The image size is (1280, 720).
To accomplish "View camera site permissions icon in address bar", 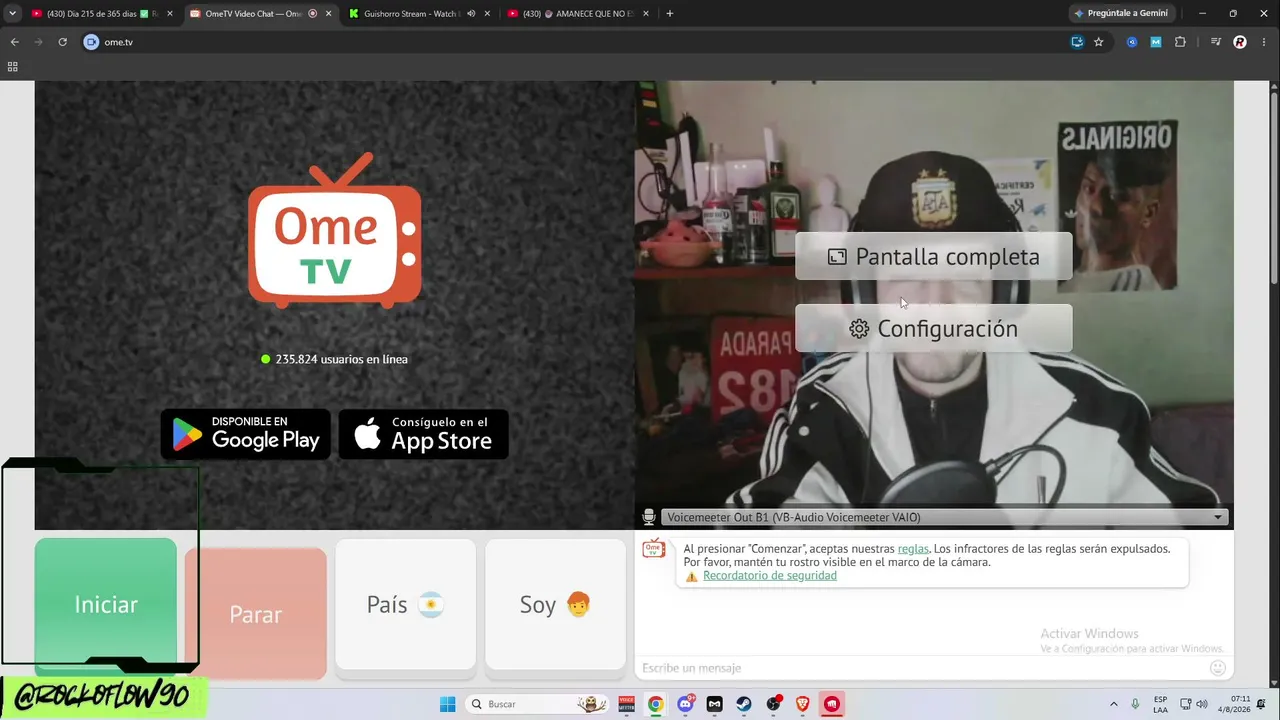I will (92, 42).
